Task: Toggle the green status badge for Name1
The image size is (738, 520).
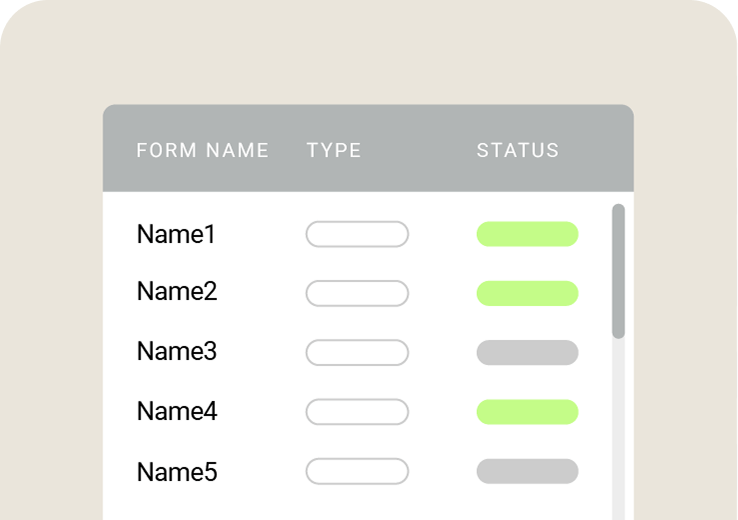Action: [x=527, y=234]
